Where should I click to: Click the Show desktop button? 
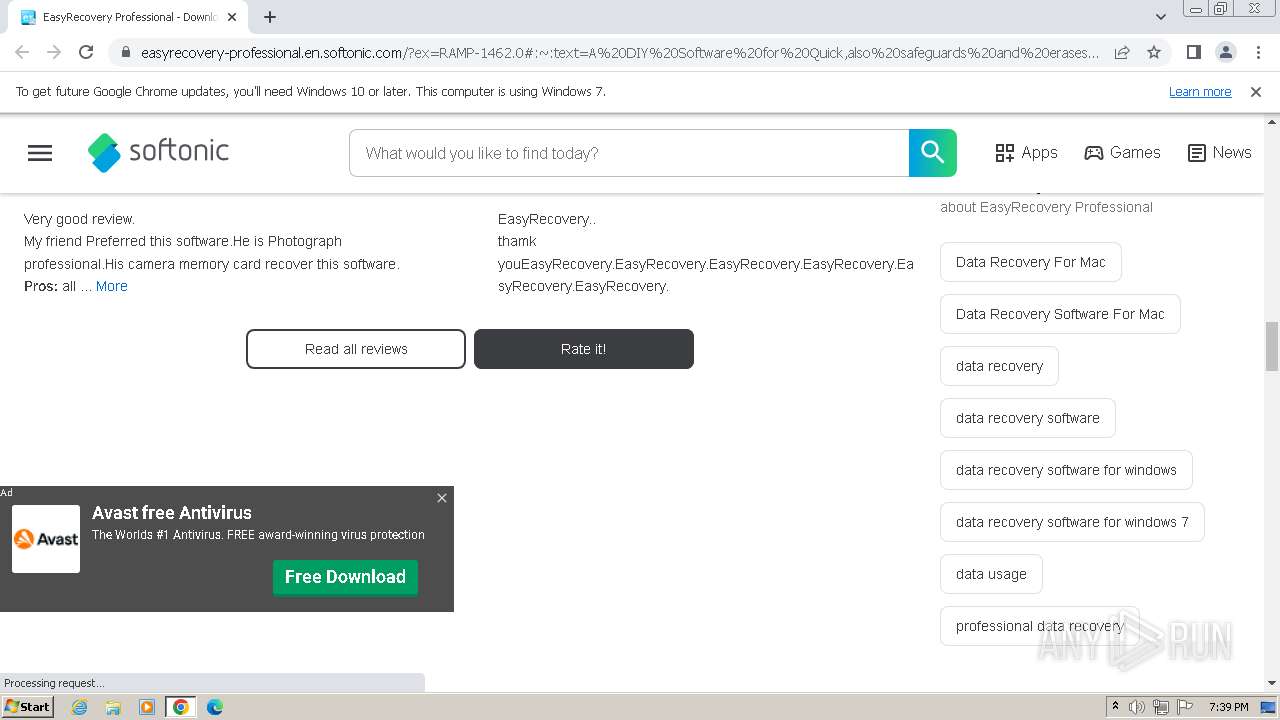pyautogui.click(x=1269, y=707)
